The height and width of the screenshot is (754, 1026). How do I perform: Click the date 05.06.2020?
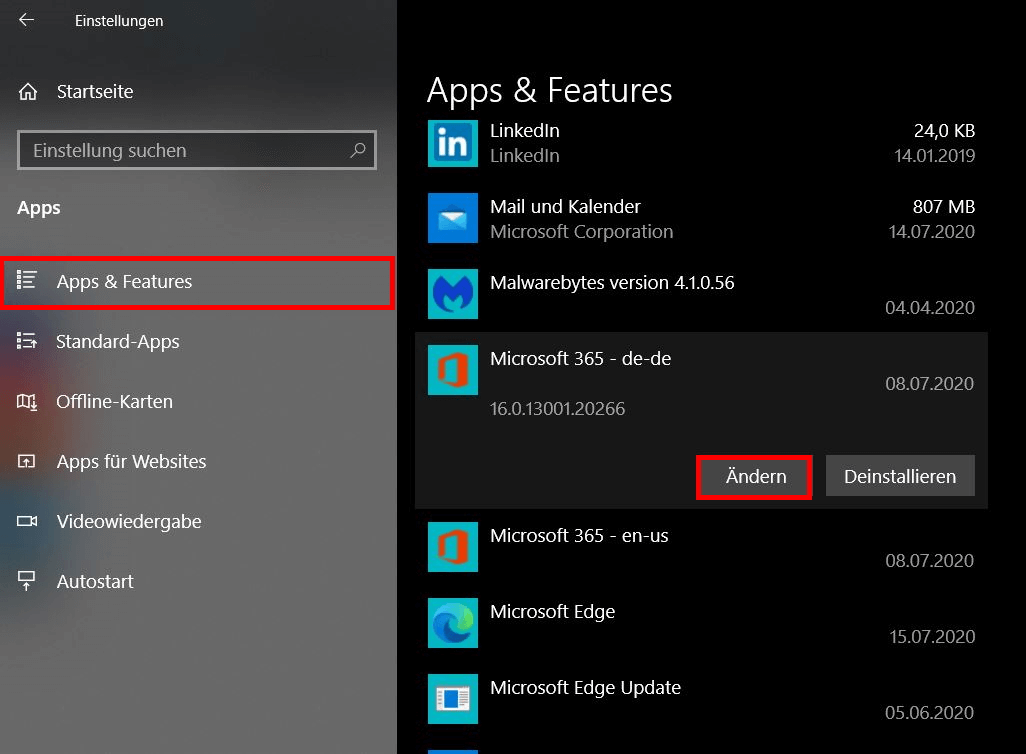coord(929,712)
